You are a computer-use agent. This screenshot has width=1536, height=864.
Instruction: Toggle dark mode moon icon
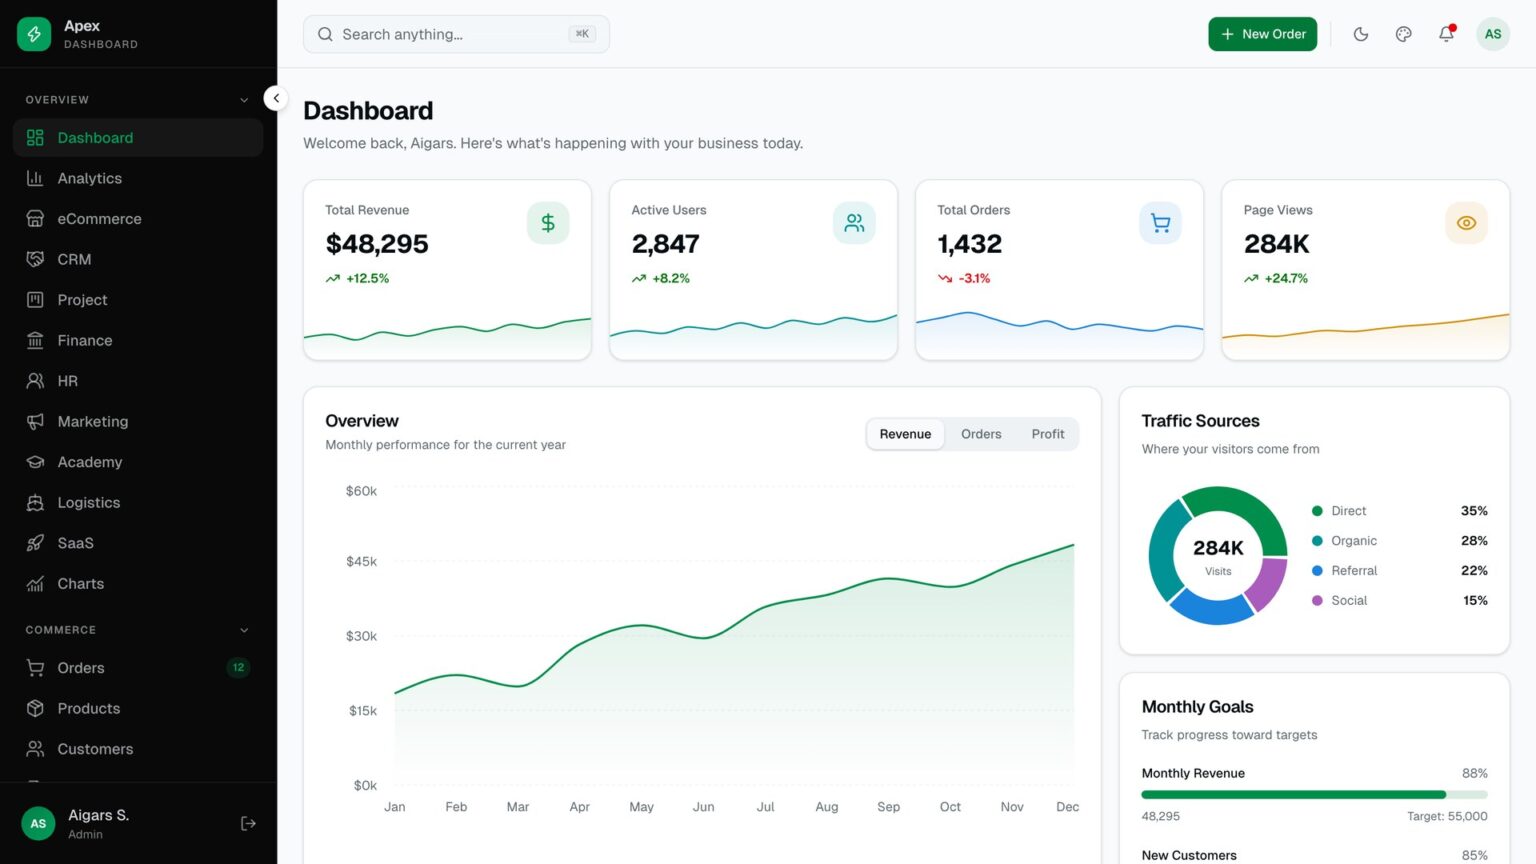[1361, 34]
